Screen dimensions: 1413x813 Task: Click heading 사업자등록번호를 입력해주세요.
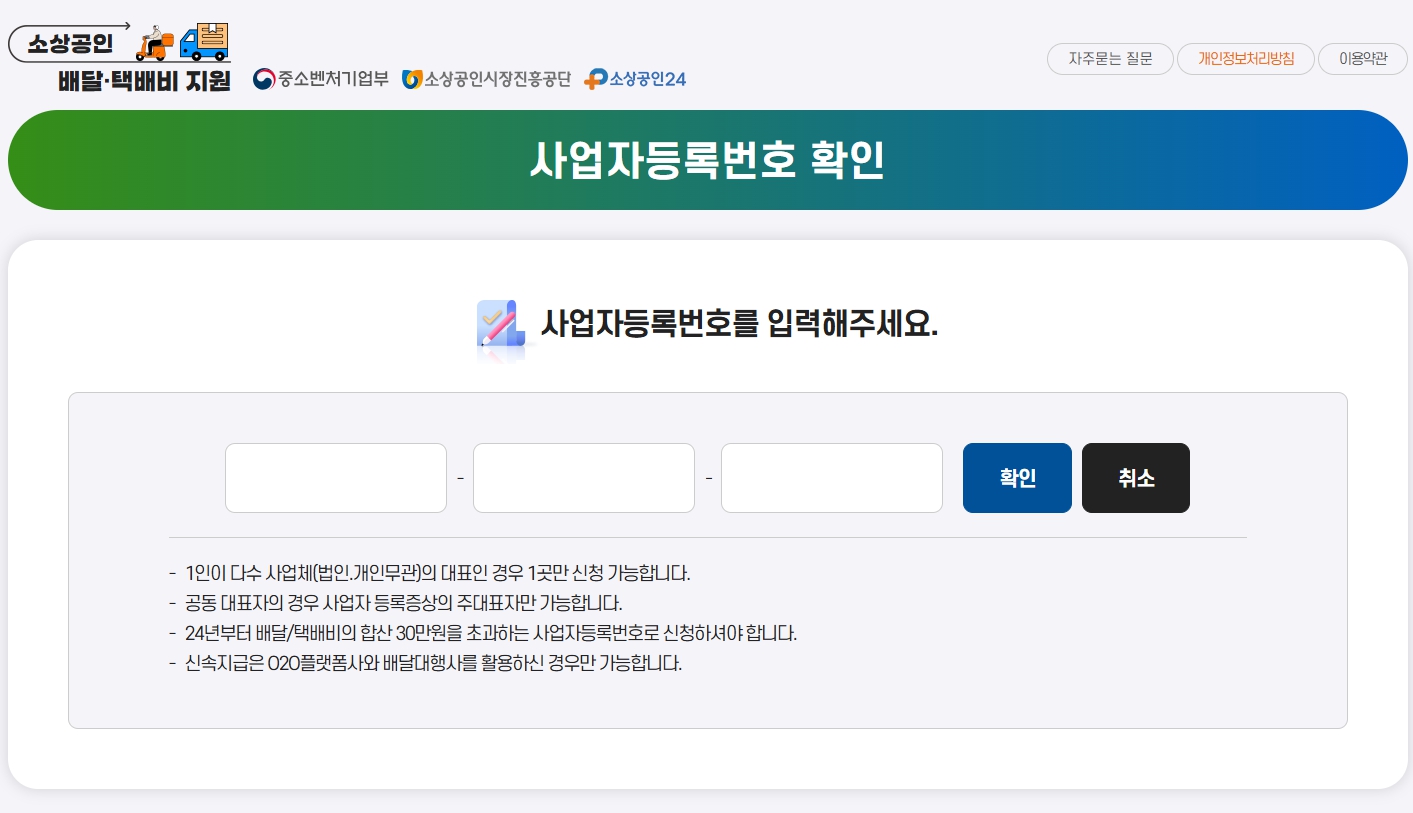click(739, 324)
